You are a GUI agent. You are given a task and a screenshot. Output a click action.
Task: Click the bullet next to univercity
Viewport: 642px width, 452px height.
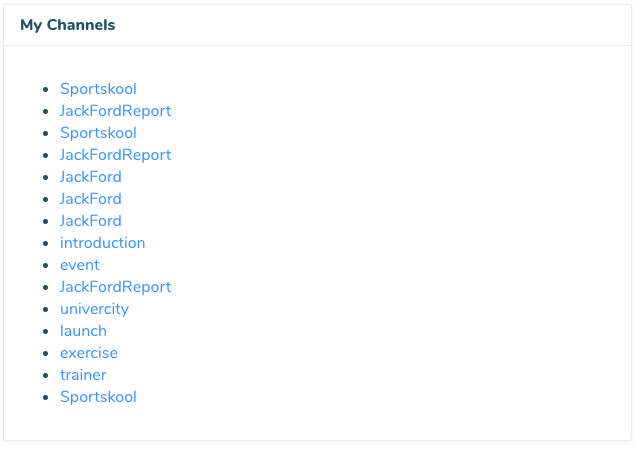(46, 310)
